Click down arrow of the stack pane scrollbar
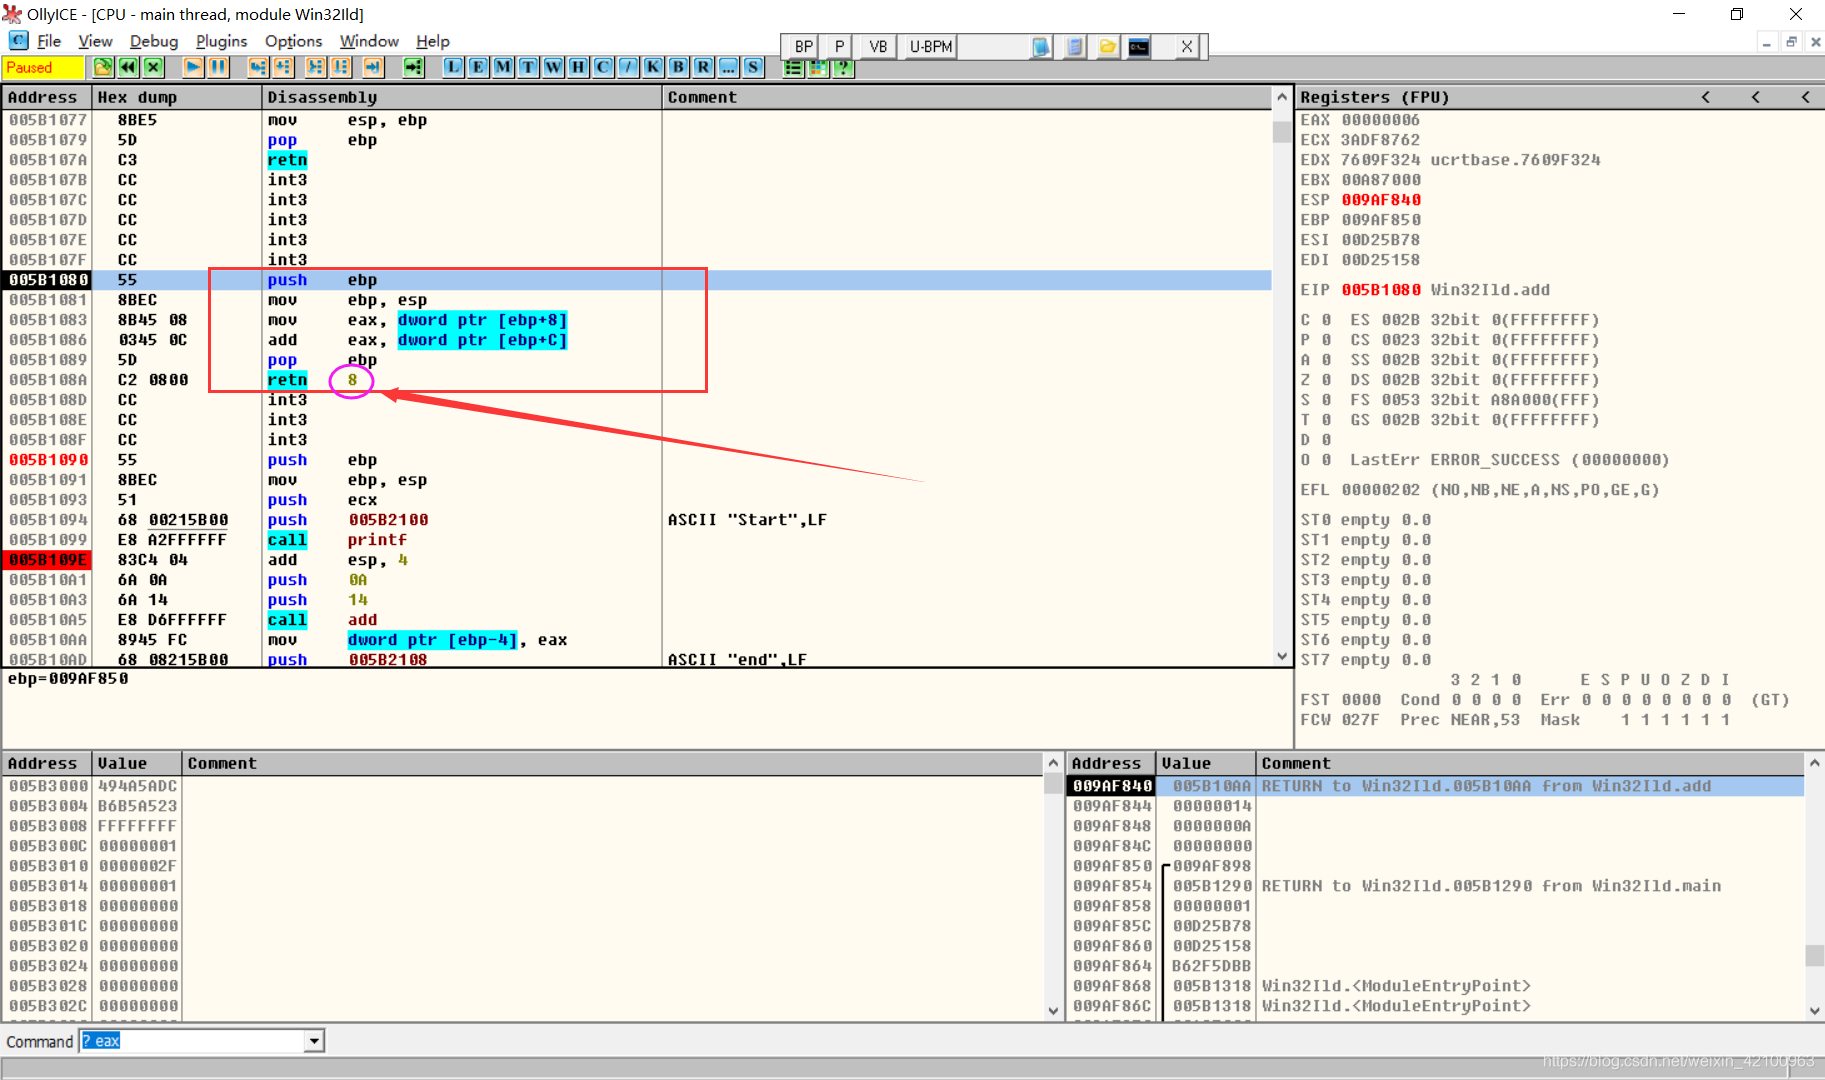 1815,1011
